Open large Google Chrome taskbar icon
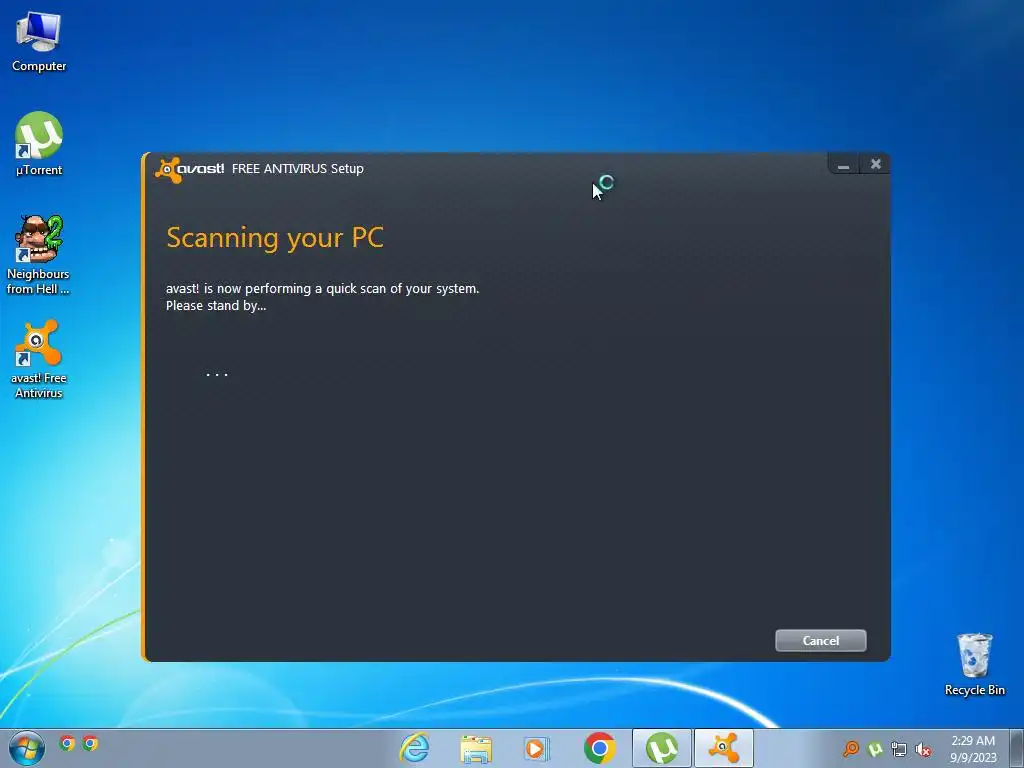The height and width of the screenshot is (768, 1024). [x=600, y=748]
